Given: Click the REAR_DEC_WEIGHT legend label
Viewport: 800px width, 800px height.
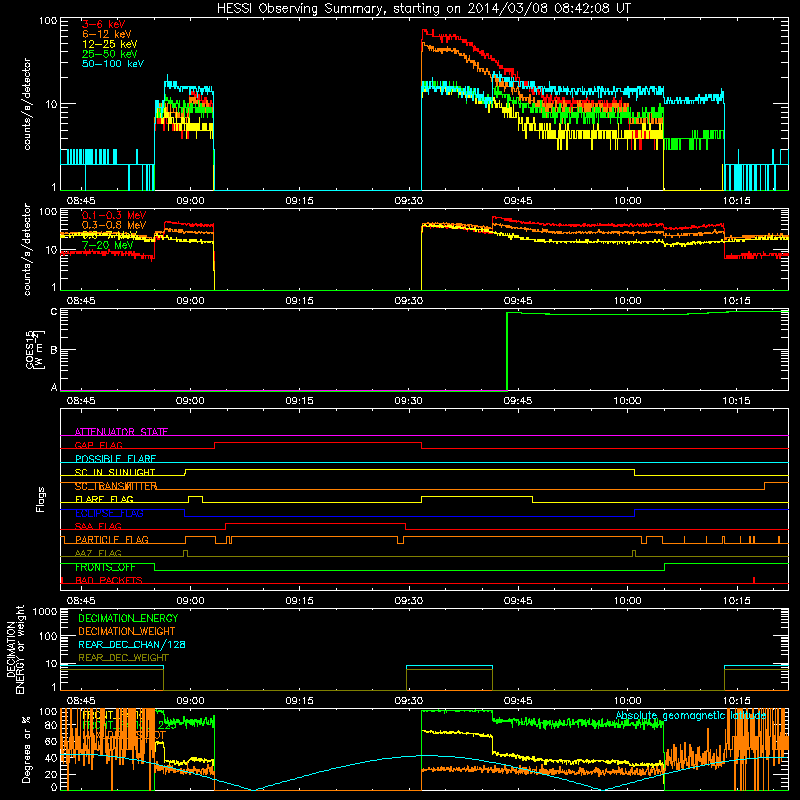Looking at the screenshot, I should (123, 658).
